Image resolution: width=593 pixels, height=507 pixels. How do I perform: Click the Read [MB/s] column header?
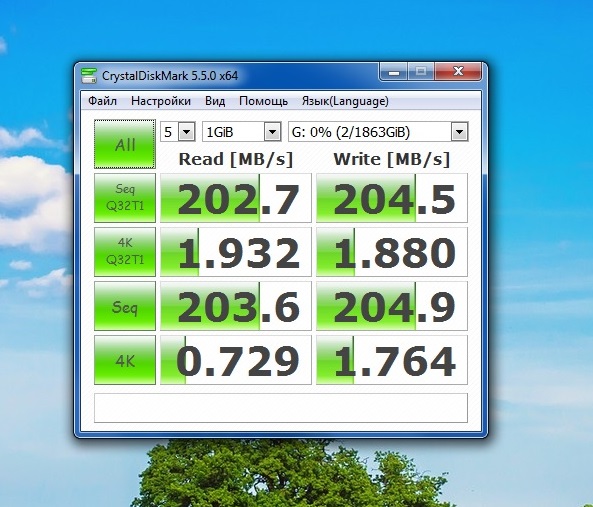click(236, 159)
